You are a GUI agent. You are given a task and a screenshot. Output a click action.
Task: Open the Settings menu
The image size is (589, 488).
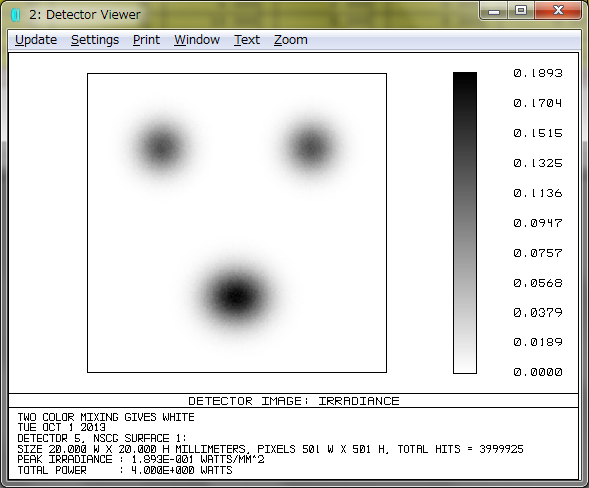[x=95, y=40]
